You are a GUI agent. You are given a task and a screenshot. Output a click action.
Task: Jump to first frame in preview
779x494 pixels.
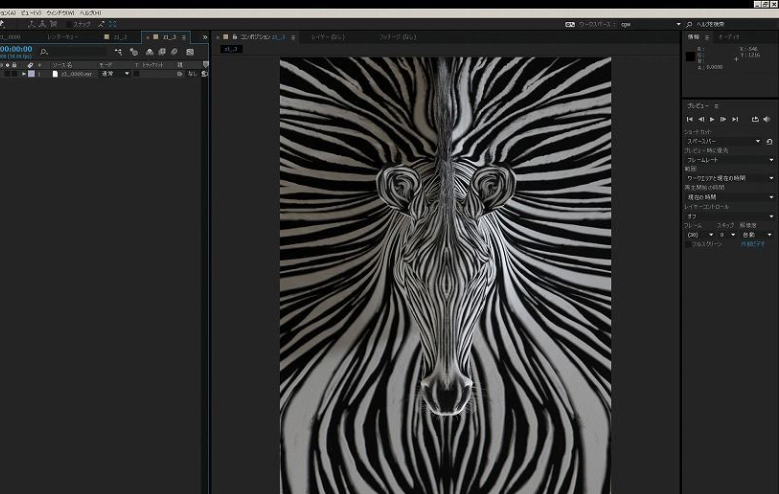[x=690, y=119]
